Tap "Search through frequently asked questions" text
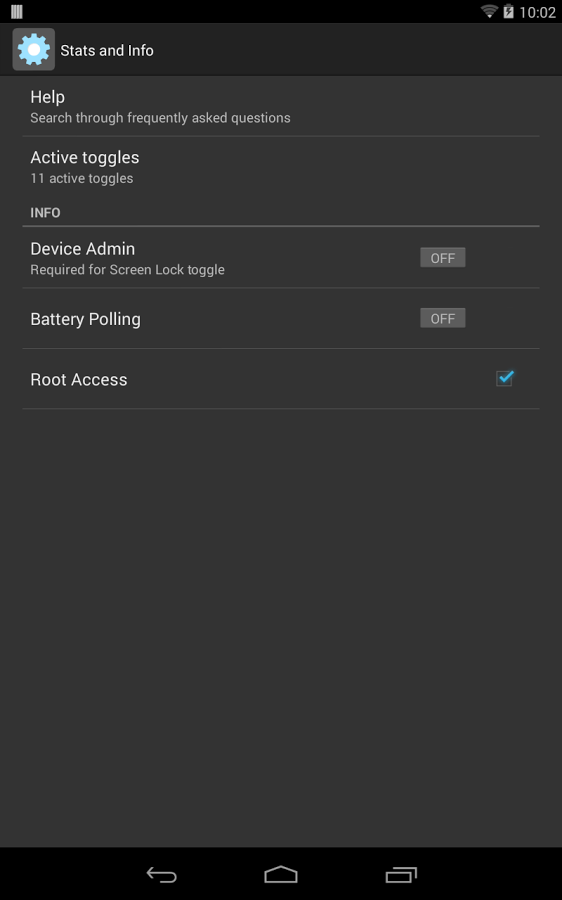 [160, 118]
